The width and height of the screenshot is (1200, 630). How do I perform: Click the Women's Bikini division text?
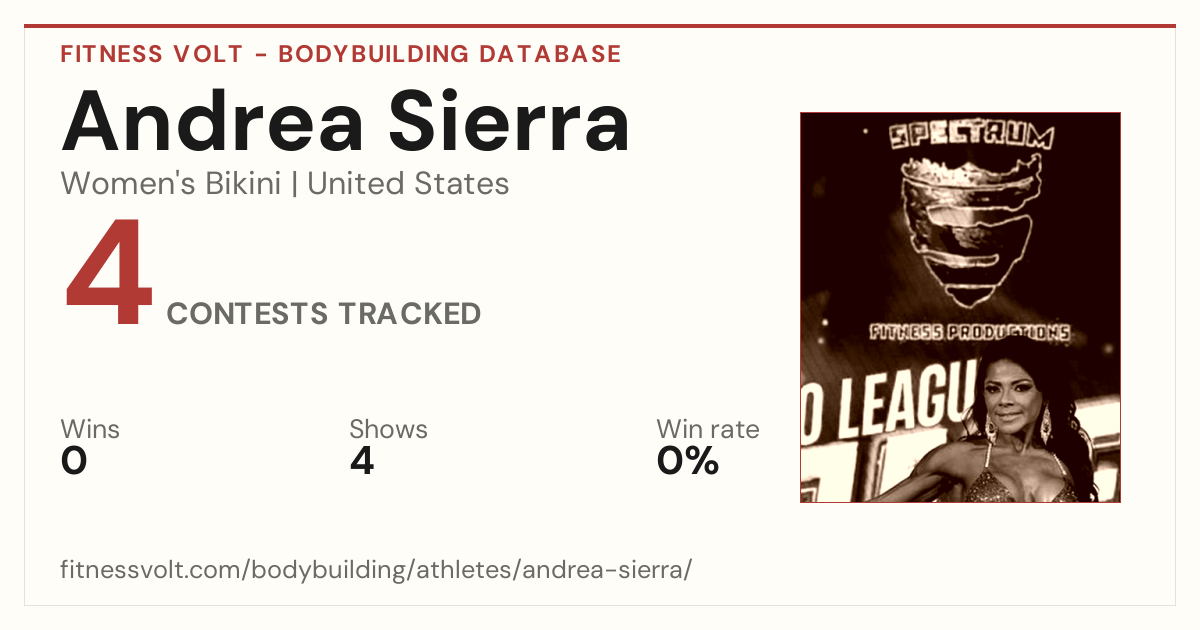click(171, 184)
